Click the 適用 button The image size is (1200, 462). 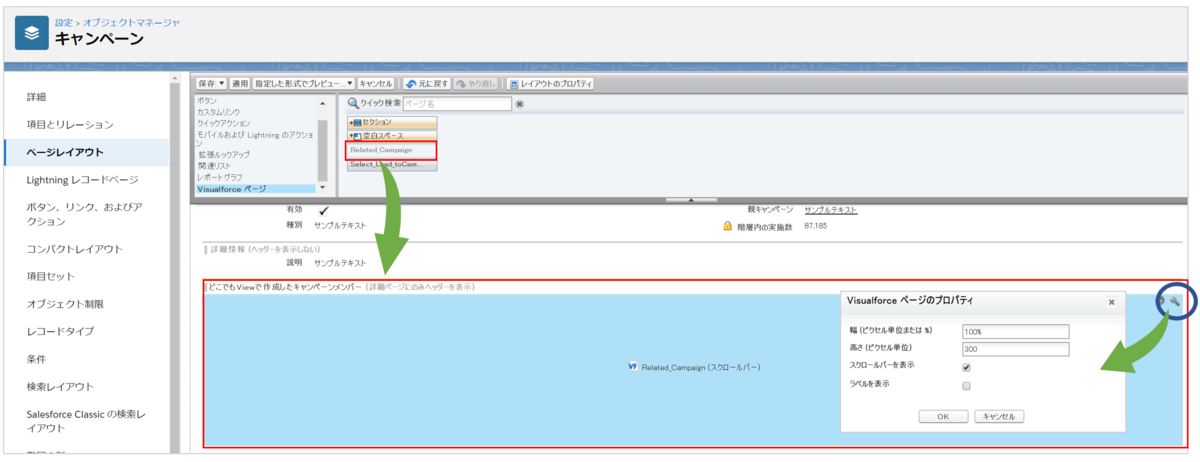click(x=240, y=83)
